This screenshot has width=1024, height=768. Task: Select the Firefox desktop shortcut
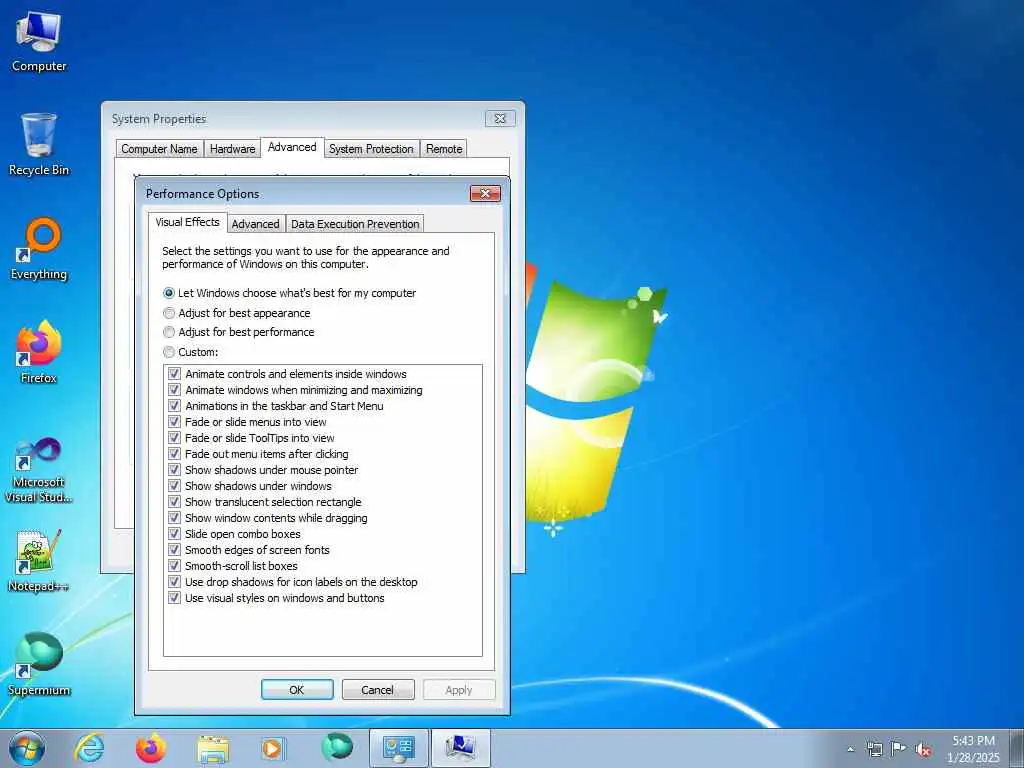pyautogui.click(x=39, y=352)
